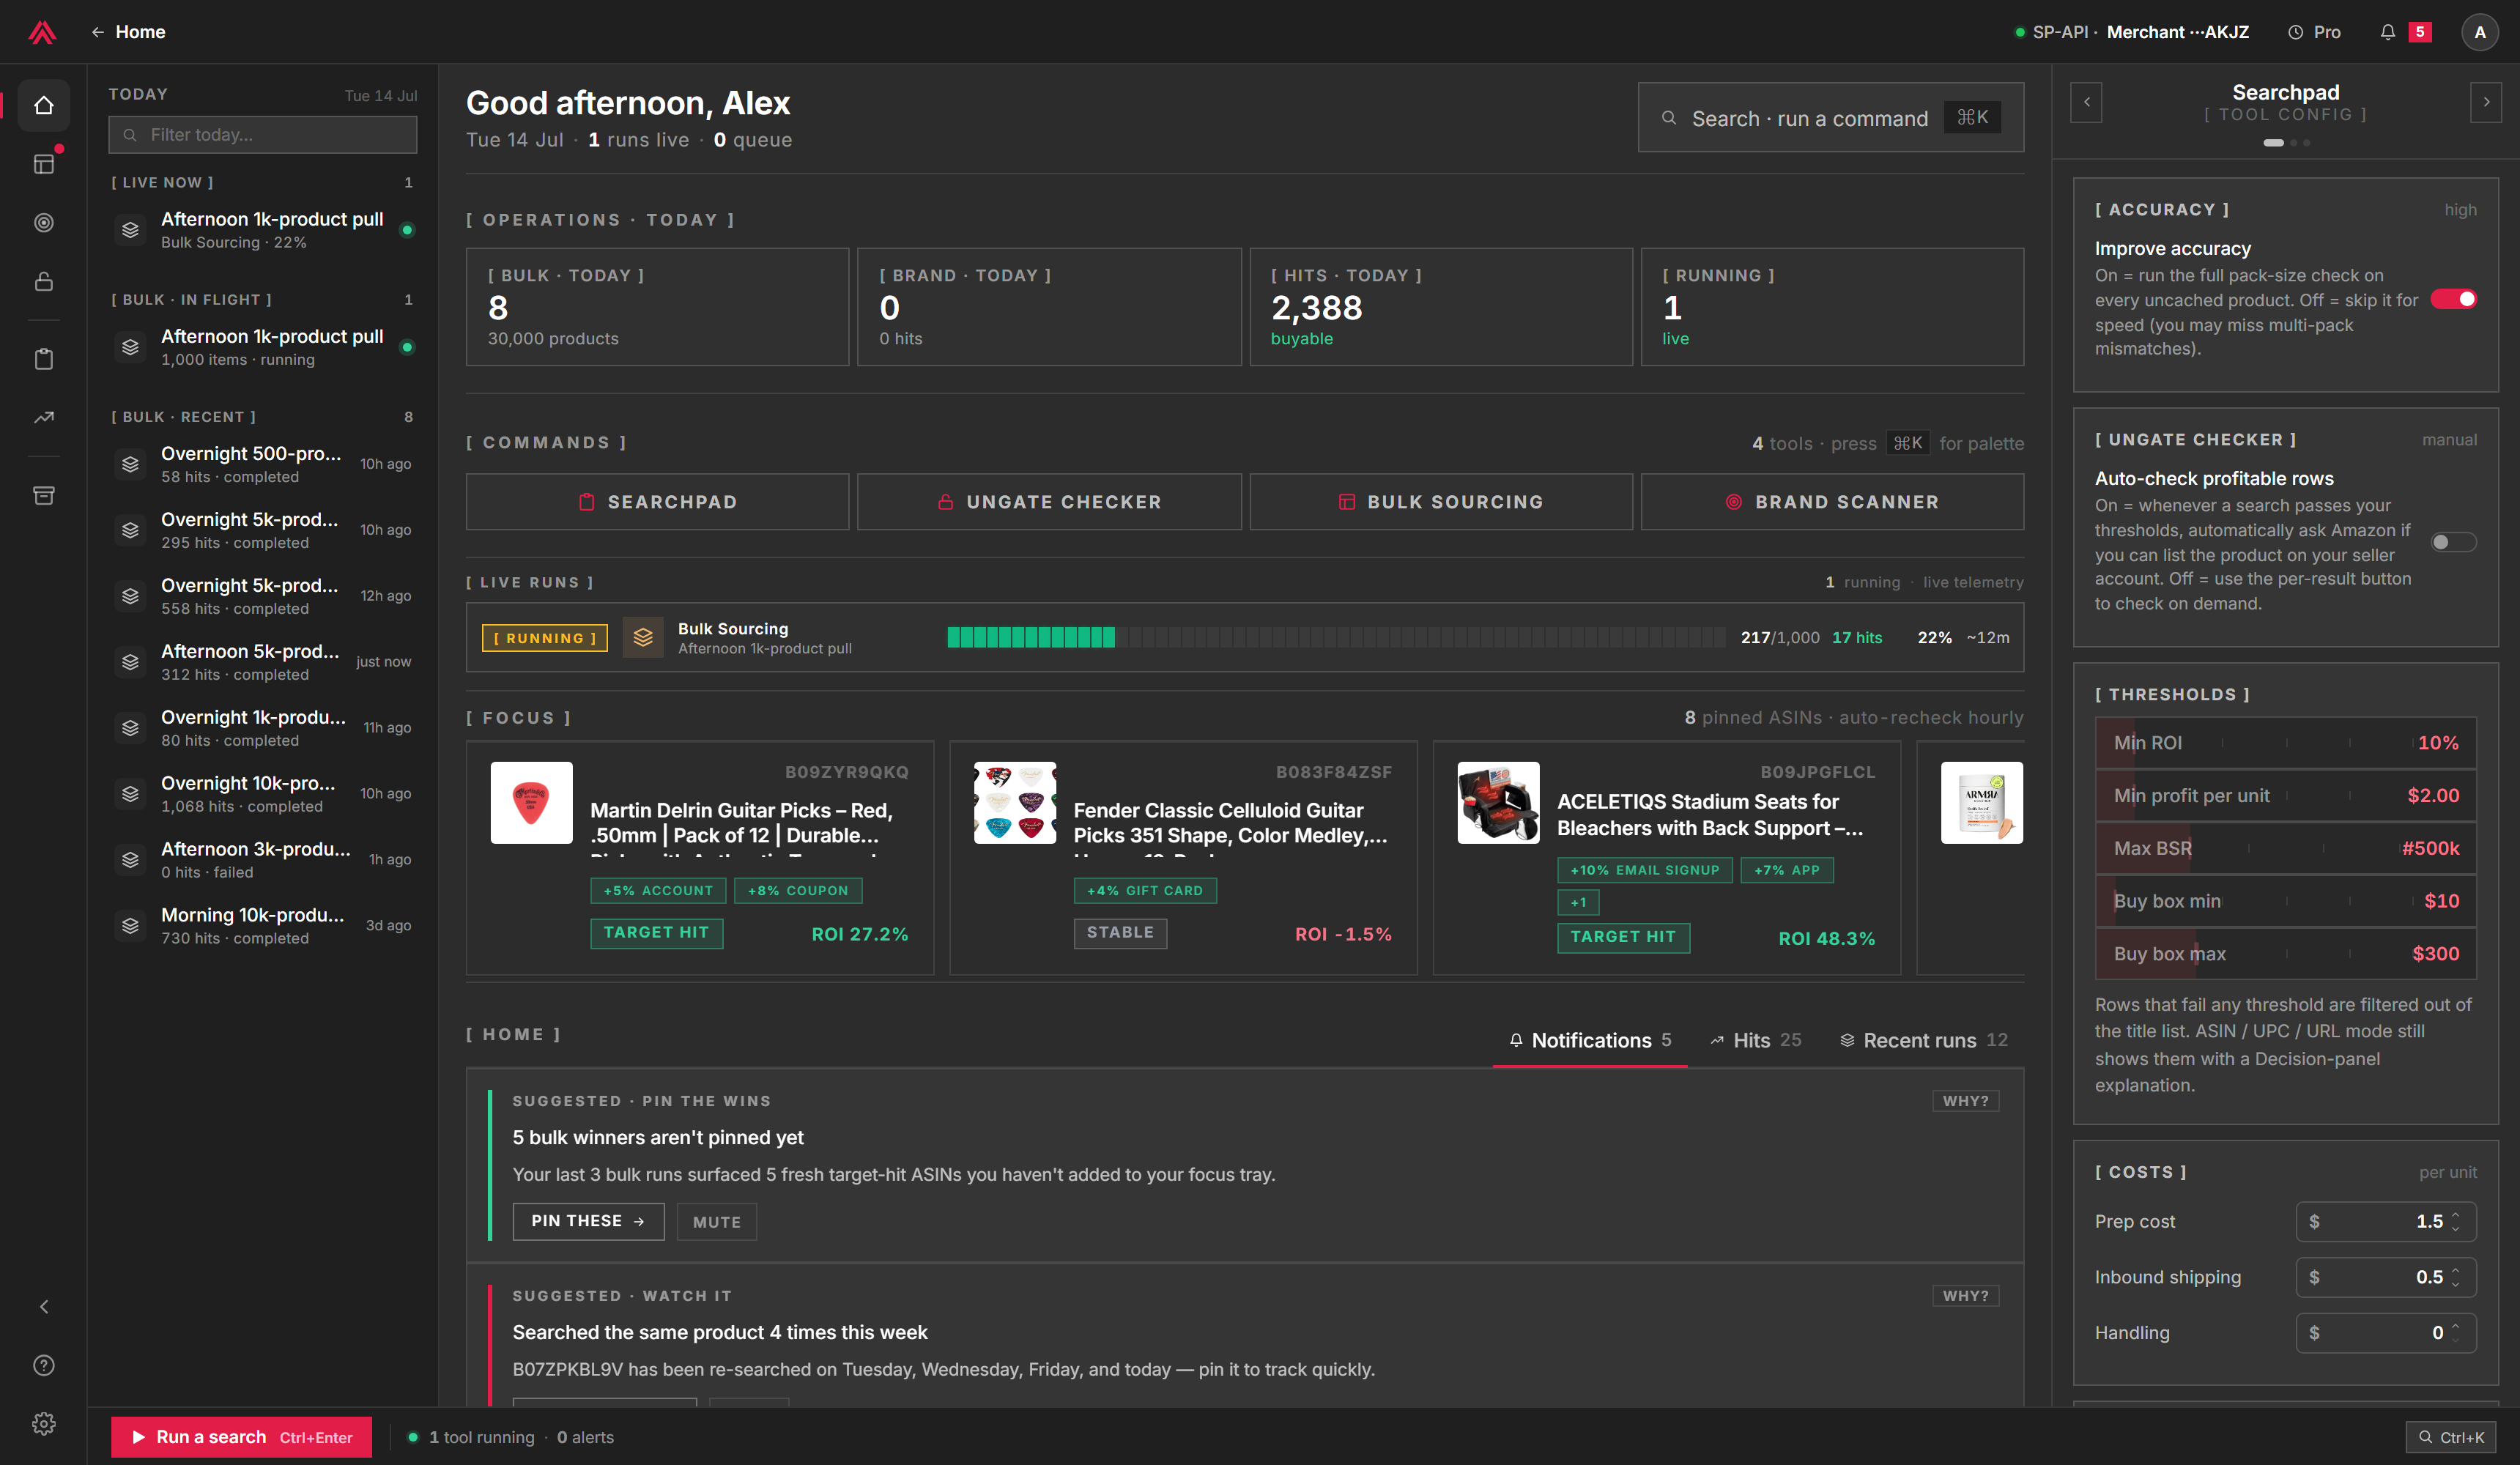Click the RUNNING status badge

(x=544, y=638)
